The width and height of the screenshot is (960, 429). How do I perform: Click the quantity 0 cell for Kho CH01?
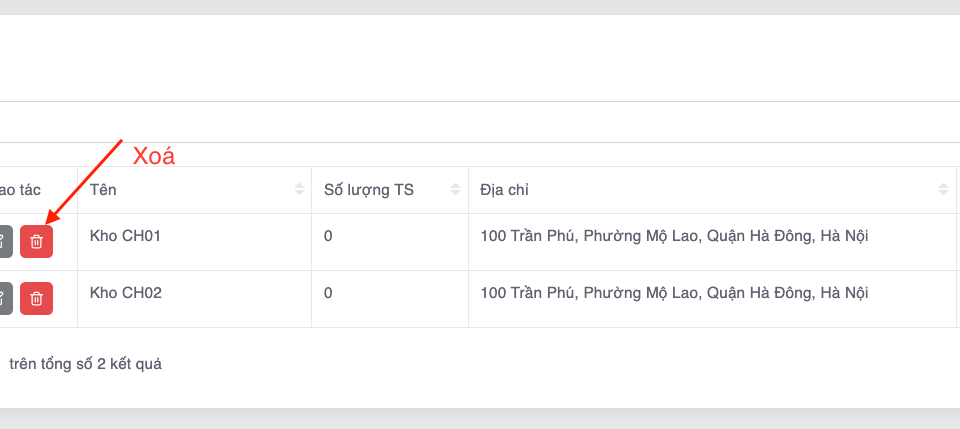pyautogui.click(x=328, y=237)
